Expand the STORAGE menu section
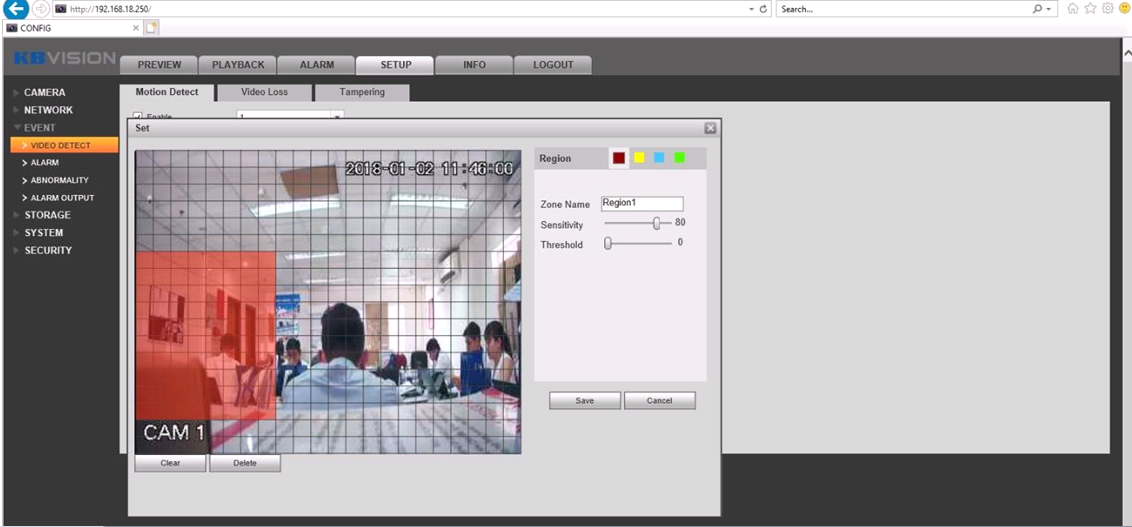The height and width of the screenshot is (527, 1132). pyautogui.click(x=47, y=215)
